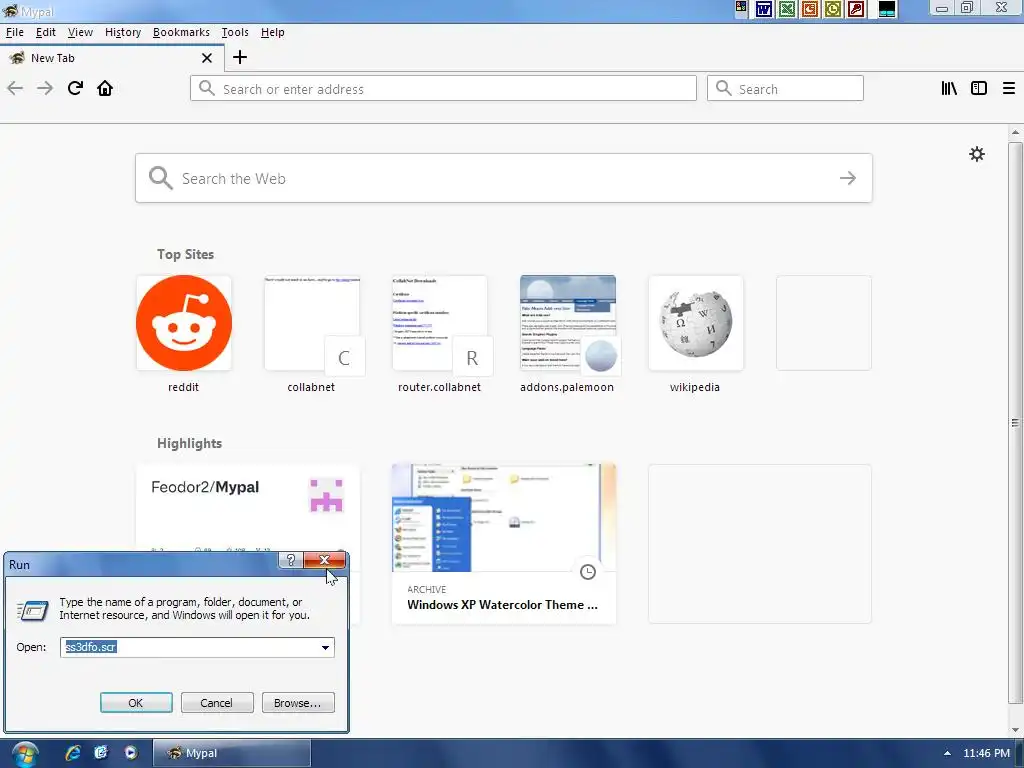Launch Windows Media Player from taskbar
The image size is (1024, 768).
coord(131,753)
